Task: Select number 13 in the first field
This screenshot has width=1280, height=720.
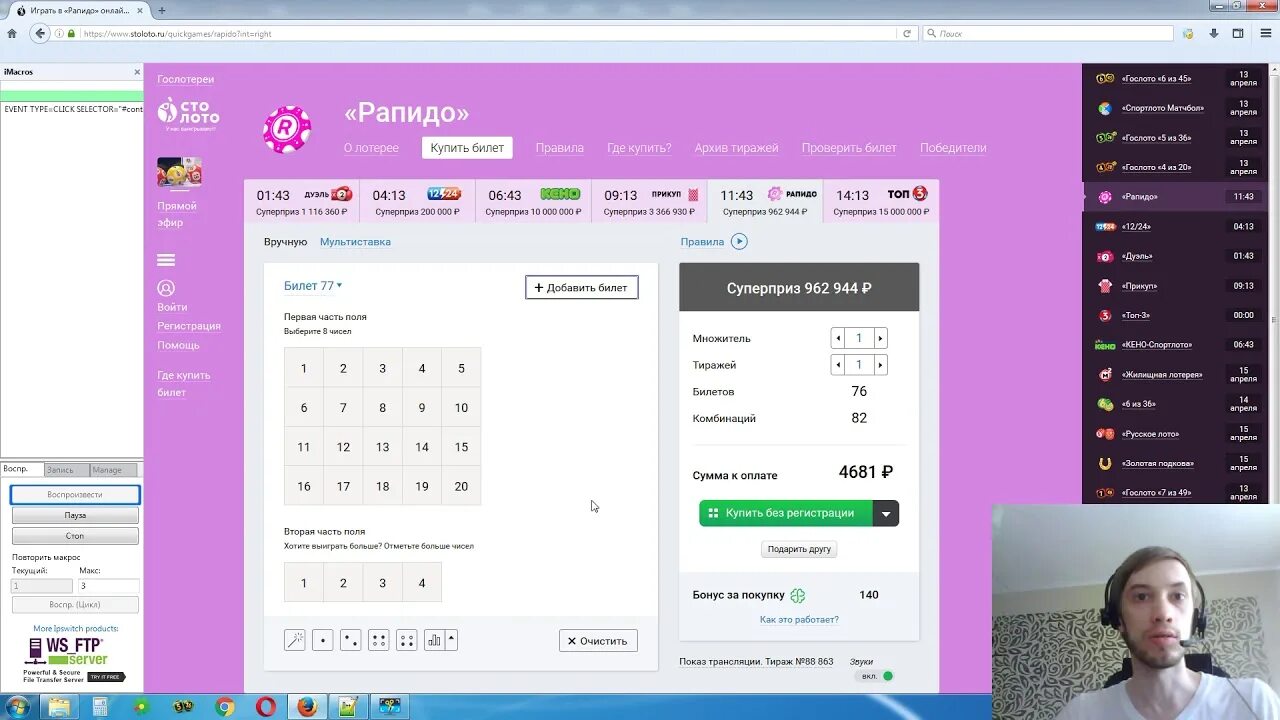Action: tap(382, 447)
